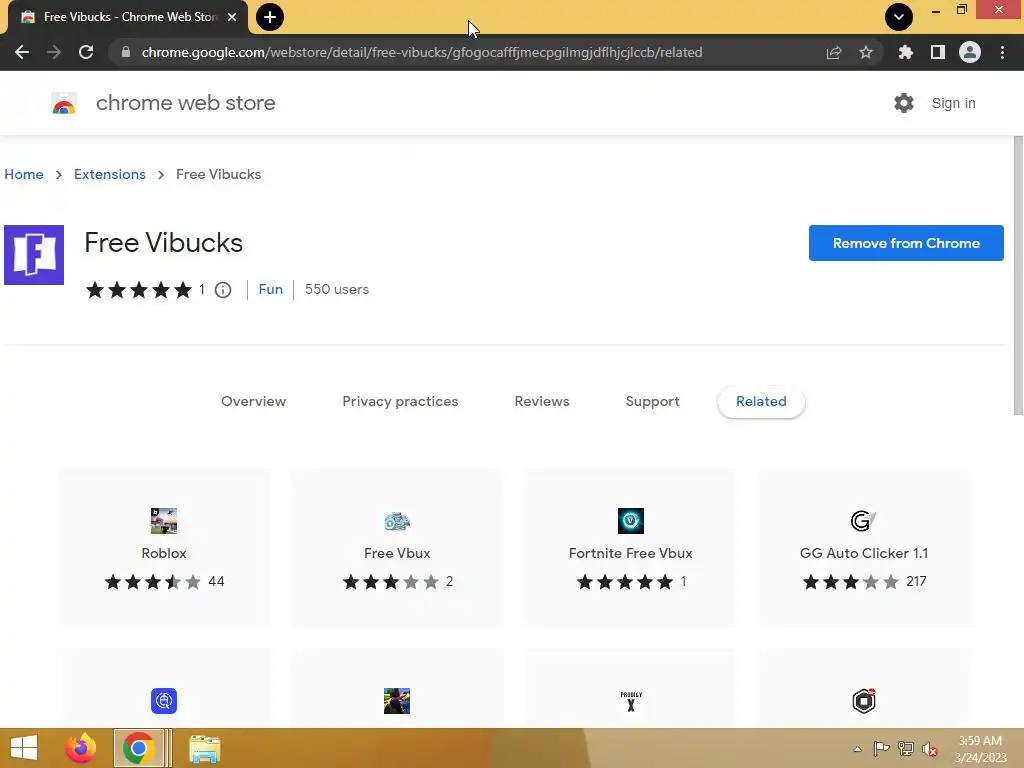Viewport: 1024px width, 768px height.
Task: Click the blue rounded extension icon in second row
Action: (x=164, y=701)
